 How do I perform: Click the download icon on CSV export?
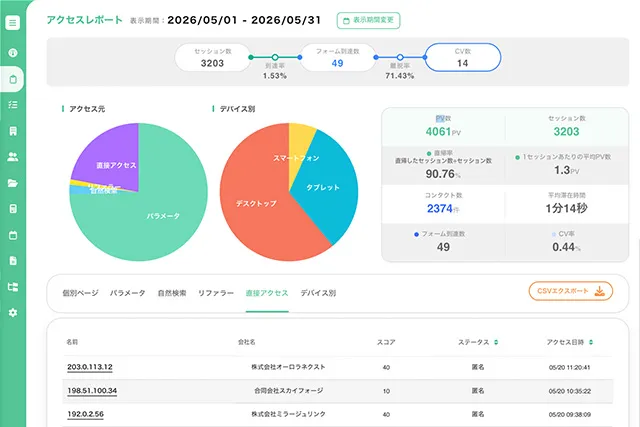point(599,291)
